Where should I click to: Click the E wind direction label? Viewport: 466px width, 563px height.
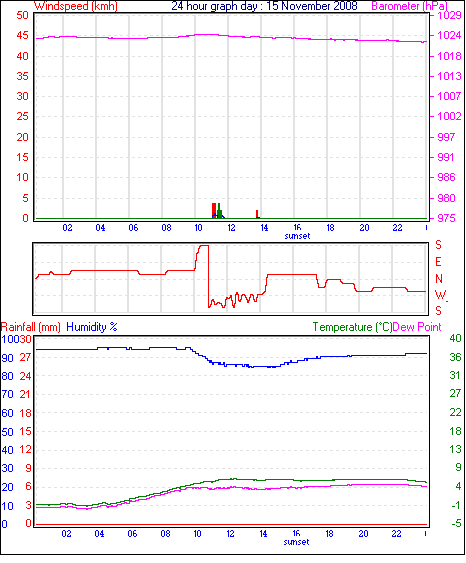pyautogui.click(x=438, y=262)
